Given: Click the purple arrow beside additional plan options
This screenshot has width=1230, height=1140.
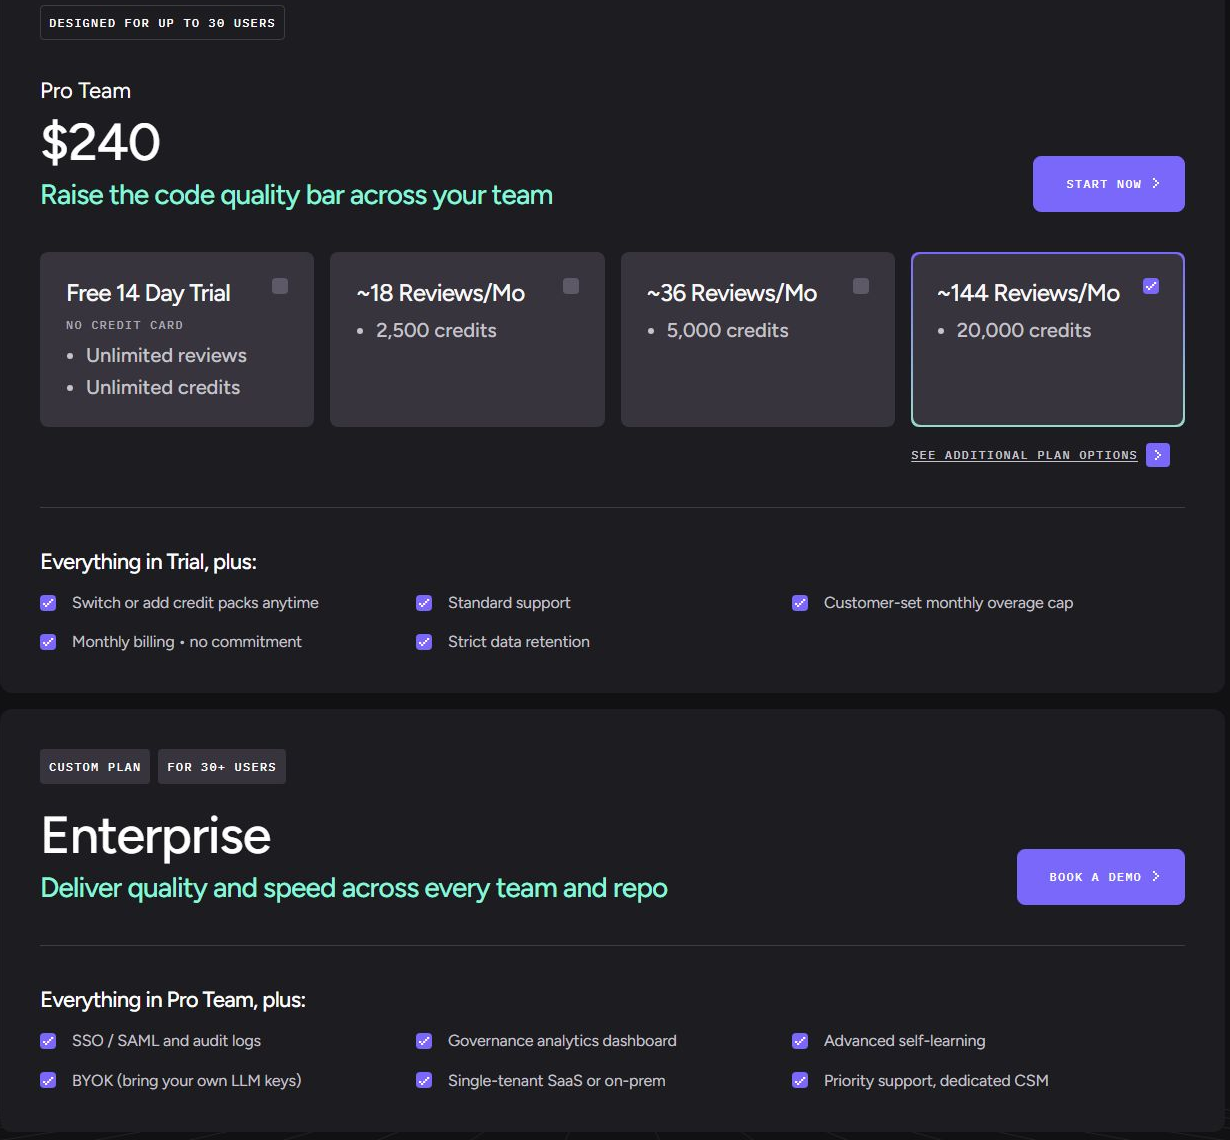Looking at the screenshot, I should coord(1158,455).
